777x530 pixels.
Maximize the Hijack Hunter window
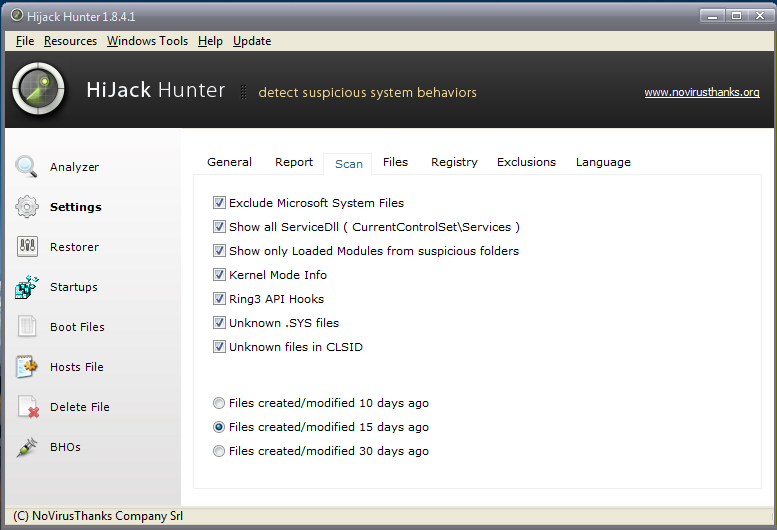[736, 16]
